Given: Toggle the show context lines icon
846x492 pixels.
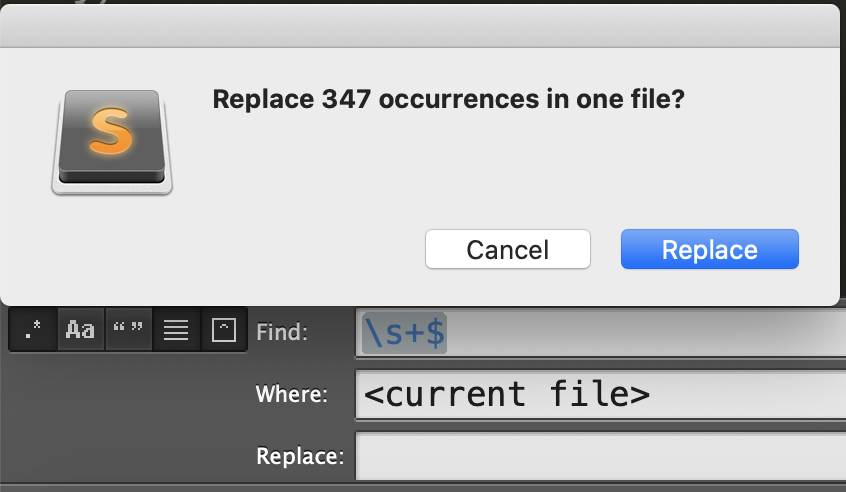Looking at the screenshot, I should click(176, 330).
